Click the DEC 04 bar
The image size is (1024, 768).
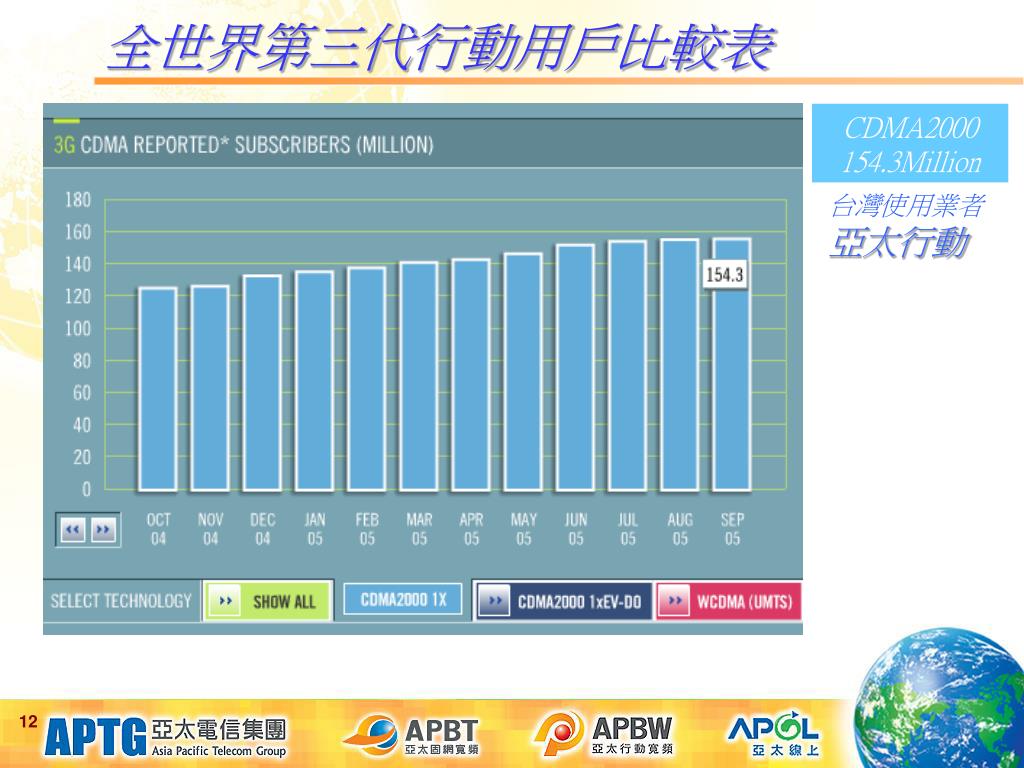click(x=263, y=383)
